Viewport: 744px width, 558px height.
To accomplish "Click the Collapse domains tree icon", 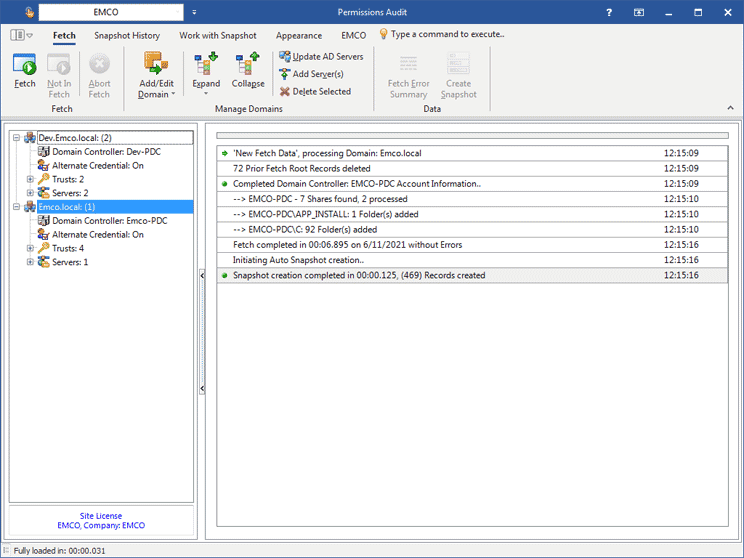I will 247,64.
